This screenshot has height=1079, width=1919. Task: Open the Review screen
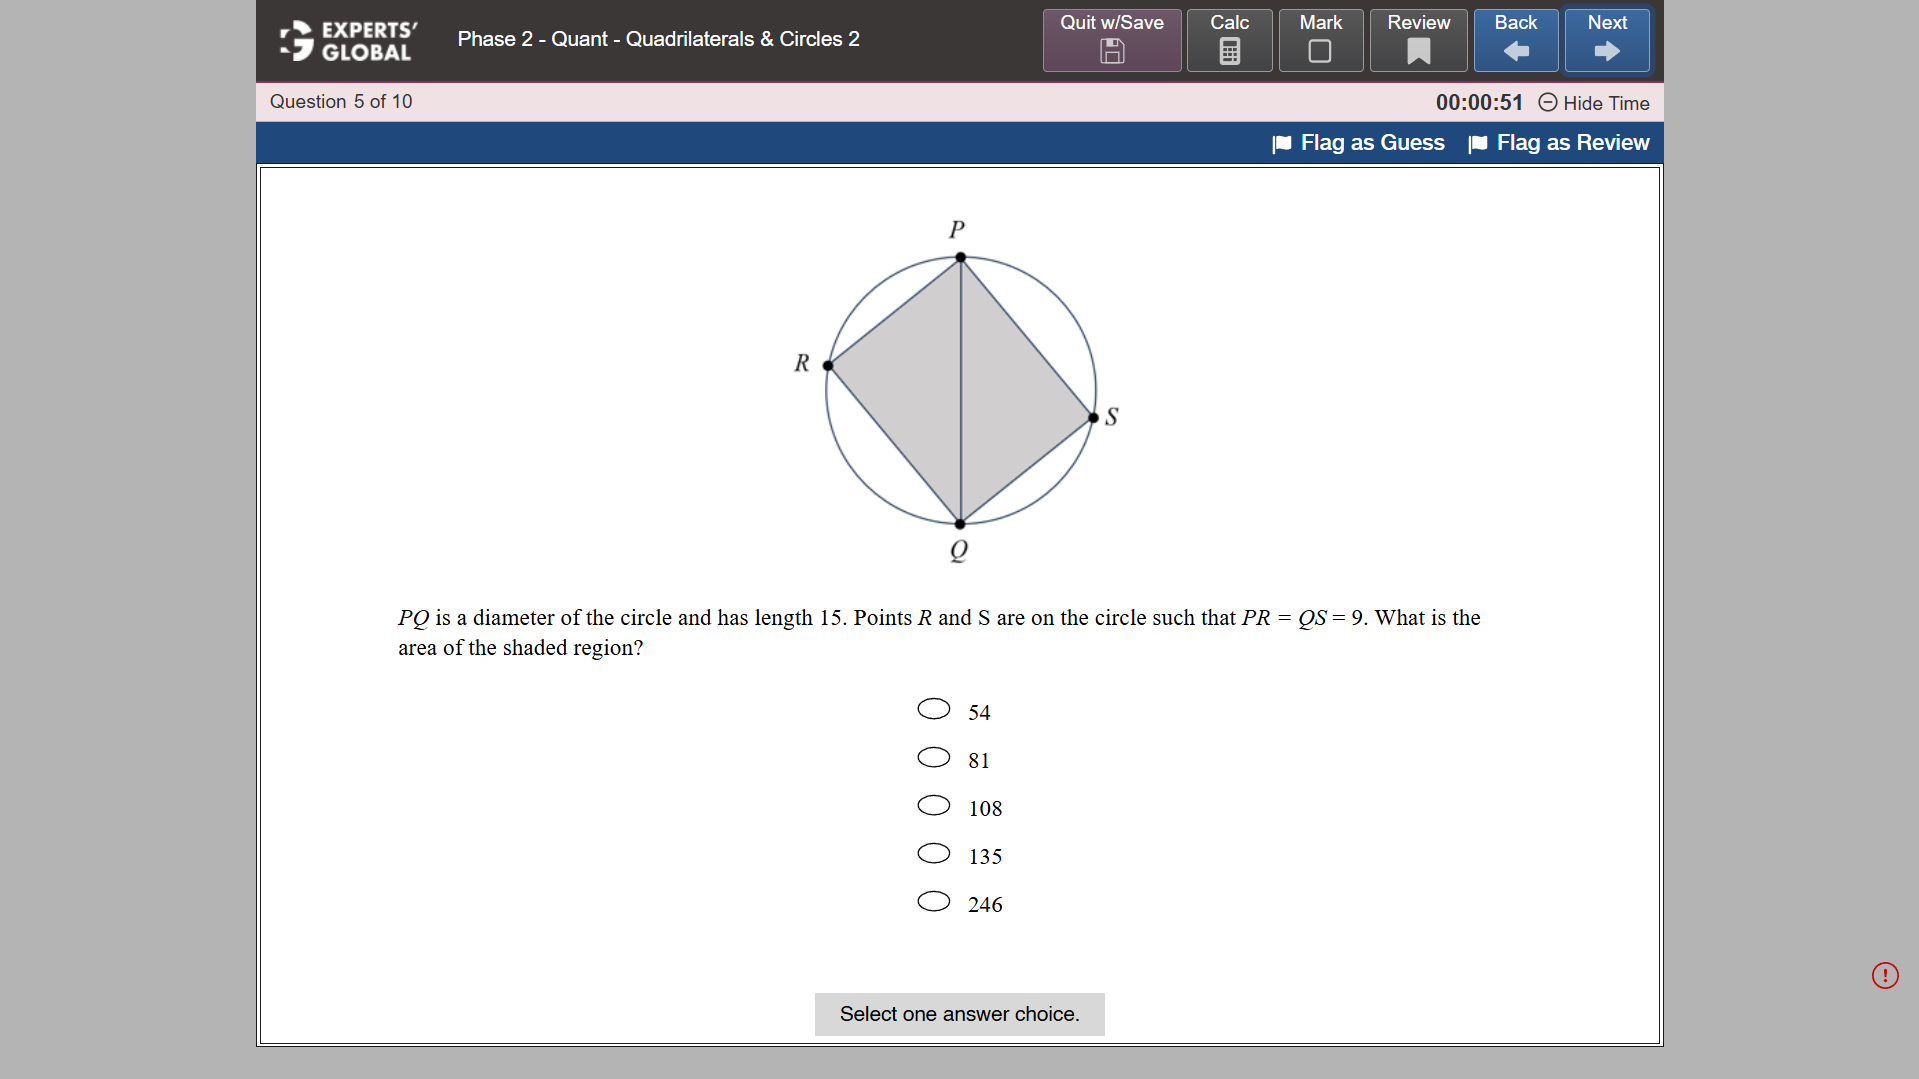(1418, 40)
